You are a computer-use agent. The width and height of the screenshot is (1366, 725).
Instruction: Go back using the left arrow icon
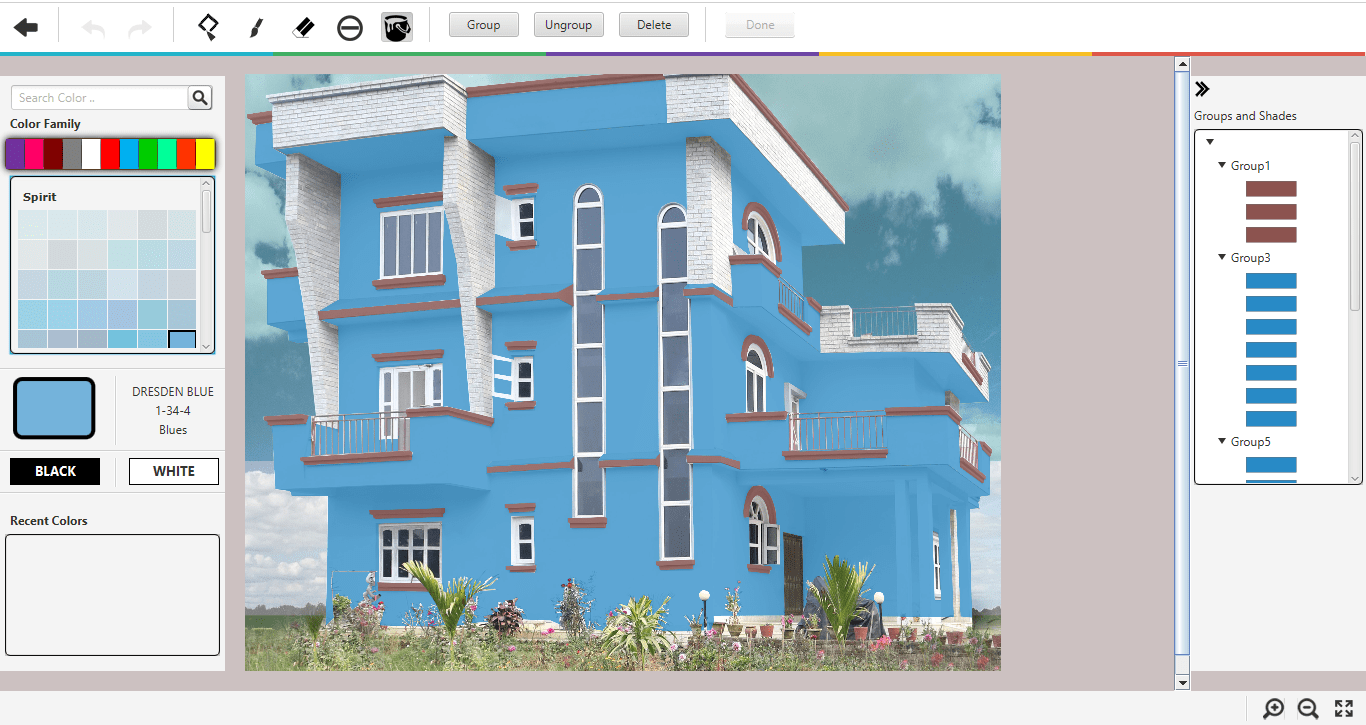26,27
